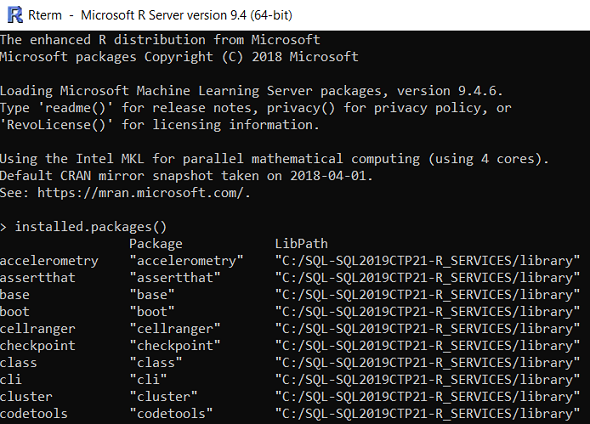Screen dimensions: 590x424
Task: Click the LibPath value in codetools row
Action: coord(427,414)
